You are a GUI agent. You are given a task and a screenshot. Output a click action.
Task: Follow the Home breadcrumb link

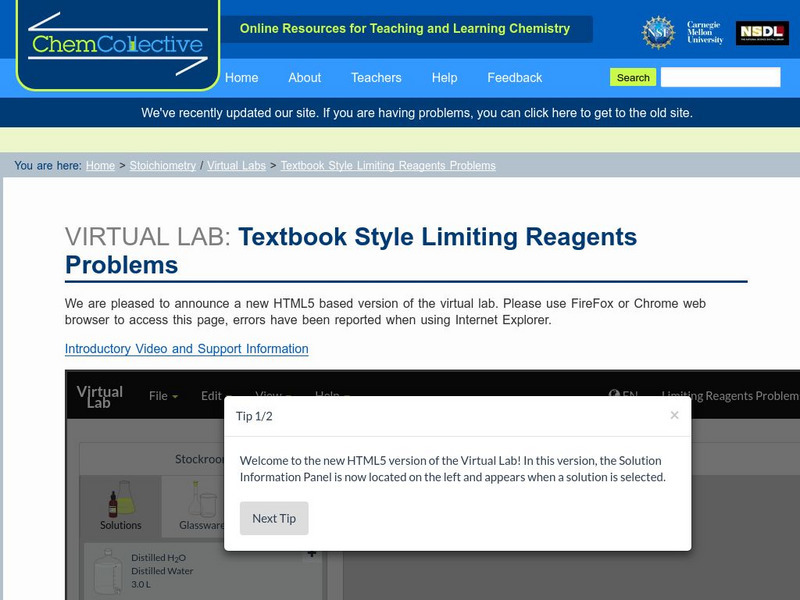tap(100, 166)
